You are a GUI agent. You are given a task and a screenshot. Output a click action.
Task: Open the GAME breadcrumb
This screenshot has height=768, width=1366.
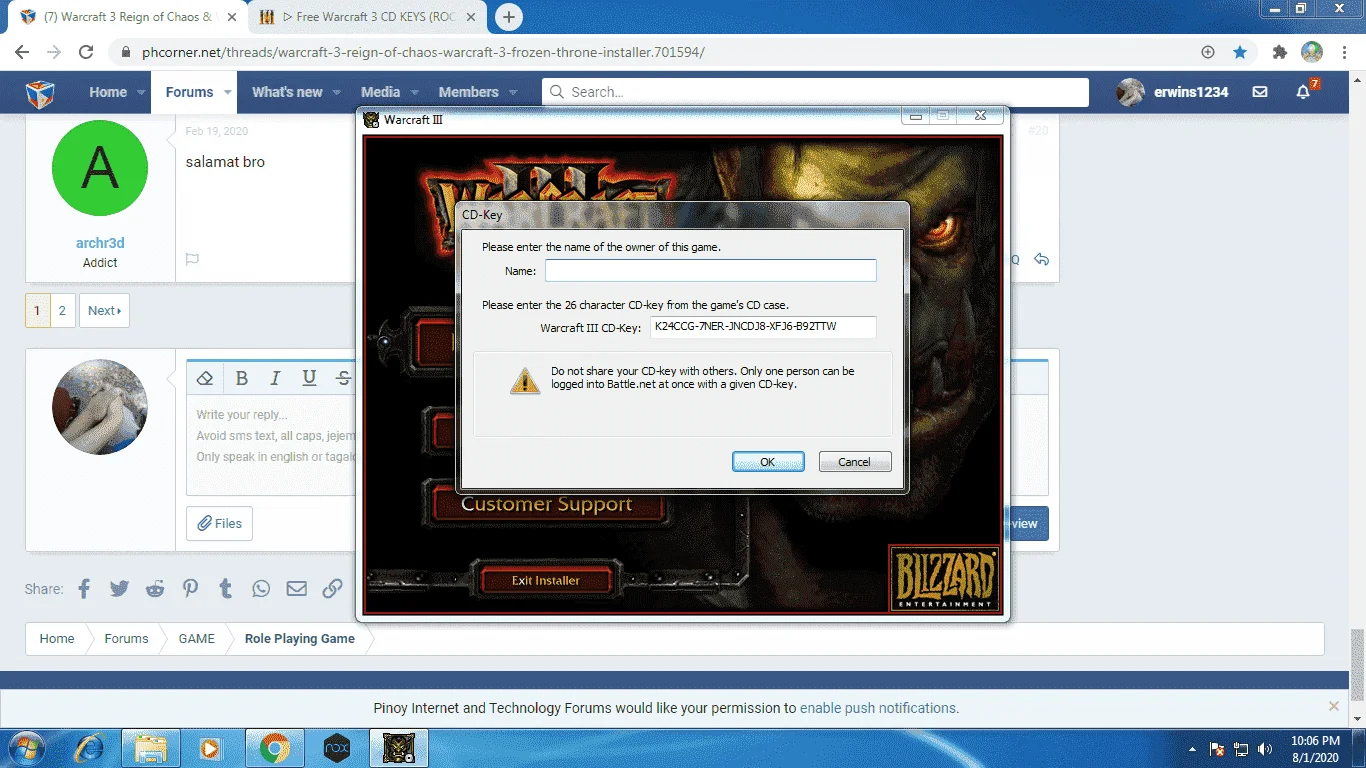pyautogui.click(x=197, y=639)
